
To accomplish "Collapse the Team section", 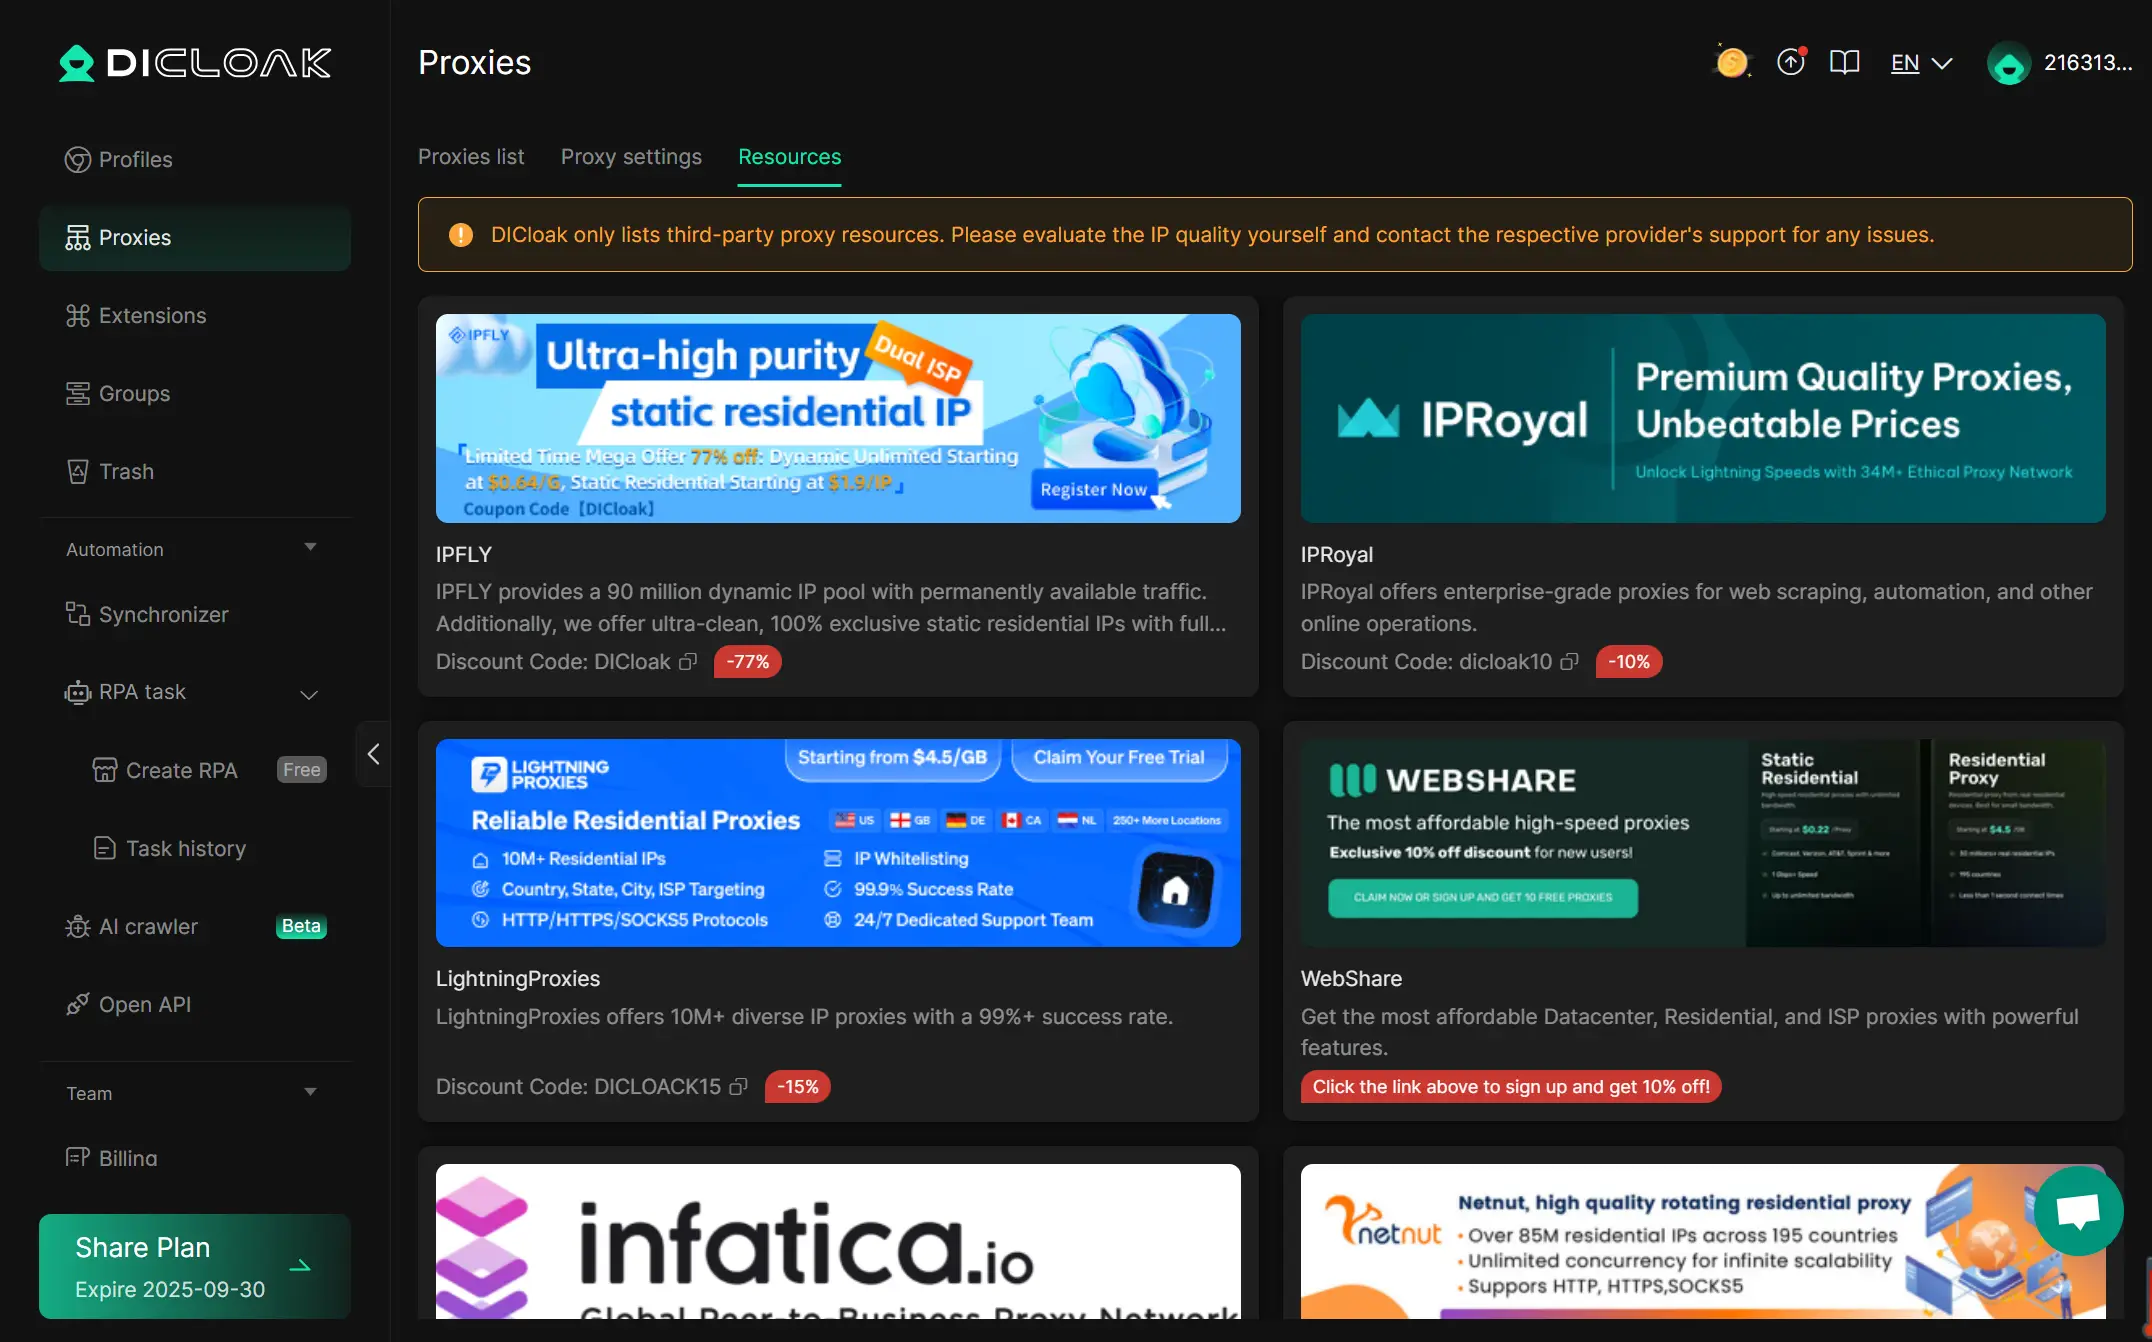I will [310, 1092].
